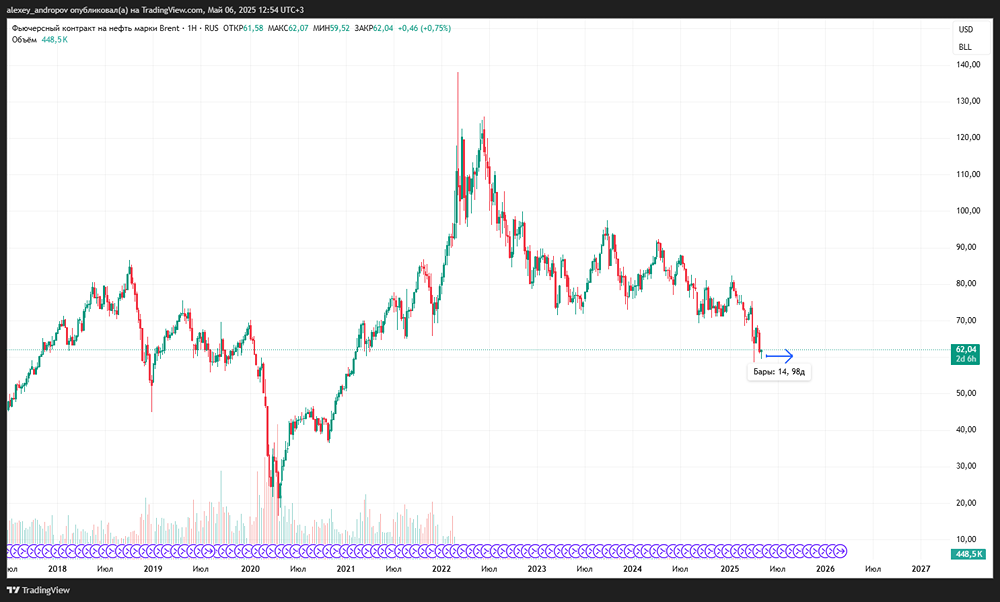This screenshot has height=602, width=1000.
Task: Click the 2025 time axis label
Action: click(x=730, y=569)
